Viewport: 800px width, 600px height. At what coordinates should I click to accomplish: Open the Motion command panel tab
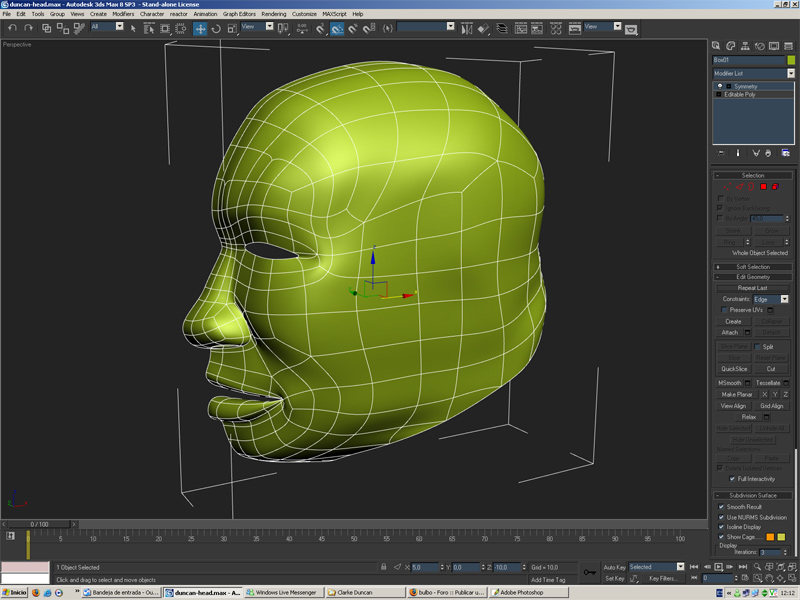click(760, 46)
